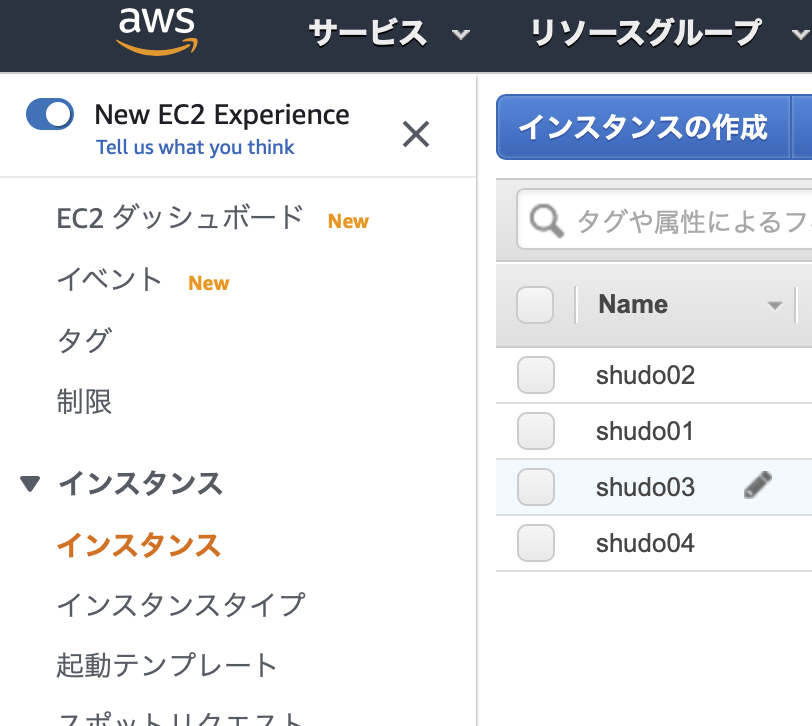
Task: Open the Tell us what you think link
Action: coord(195,148)
